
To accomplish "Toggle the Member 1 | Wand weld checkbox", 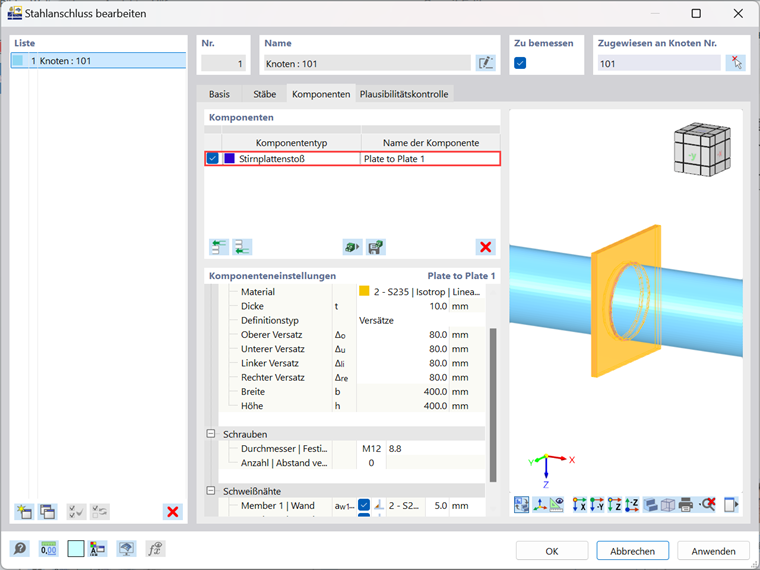I will (x=364, y=505).
